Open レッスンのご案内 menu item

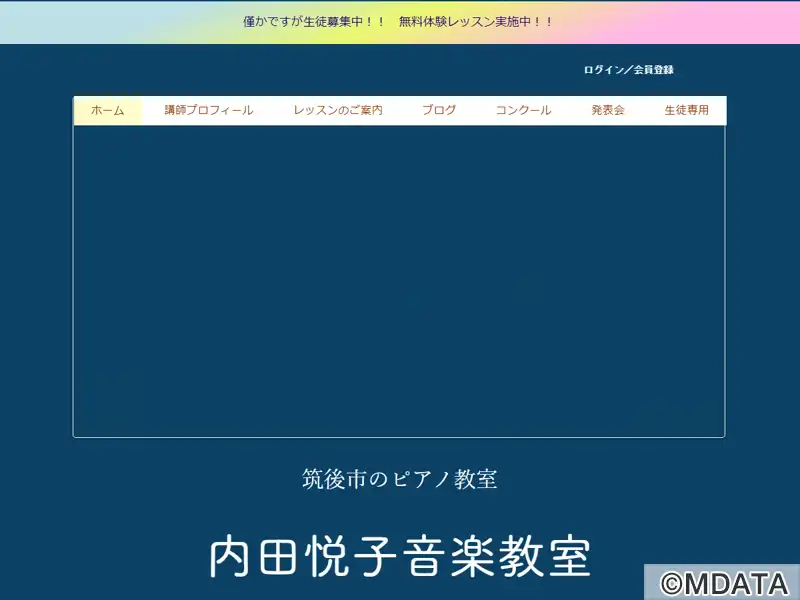tap(338, 110)
